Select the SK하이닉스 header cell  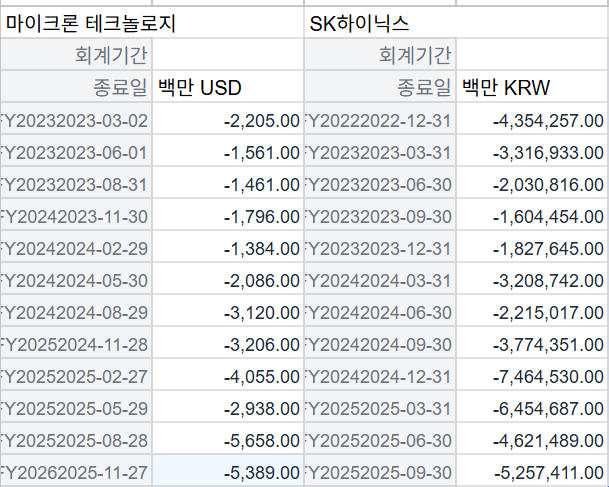point(457,23)
